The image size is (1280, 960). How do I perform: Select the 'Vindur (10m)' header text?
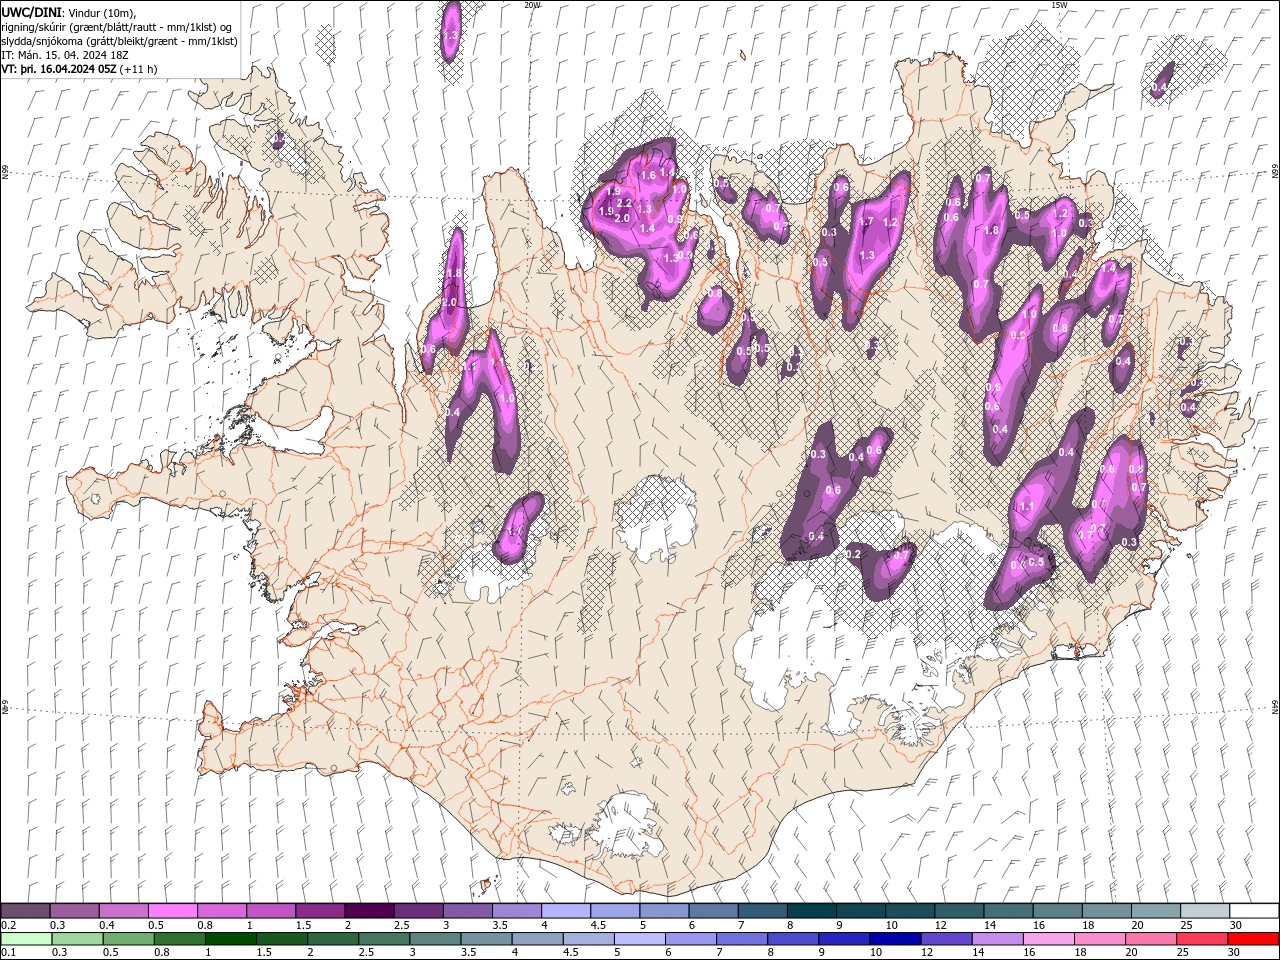click(x=100, y=12)
